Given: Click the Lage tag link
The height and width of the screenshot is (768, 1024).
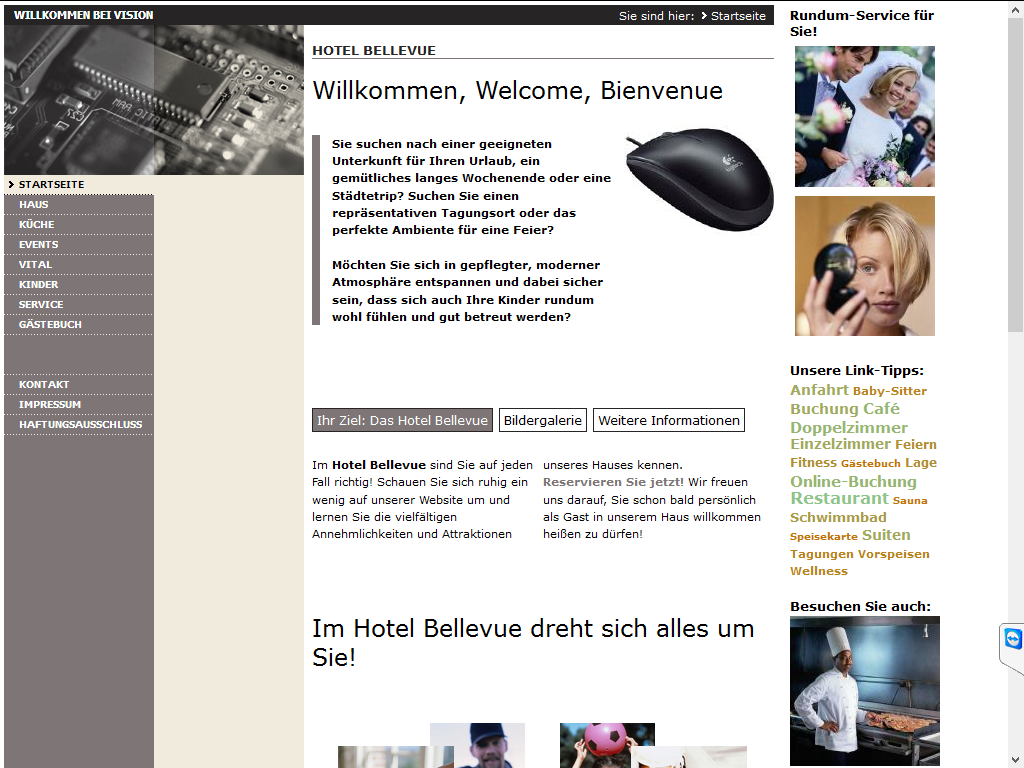Looking at the screenshot, I should coord(921,463).
